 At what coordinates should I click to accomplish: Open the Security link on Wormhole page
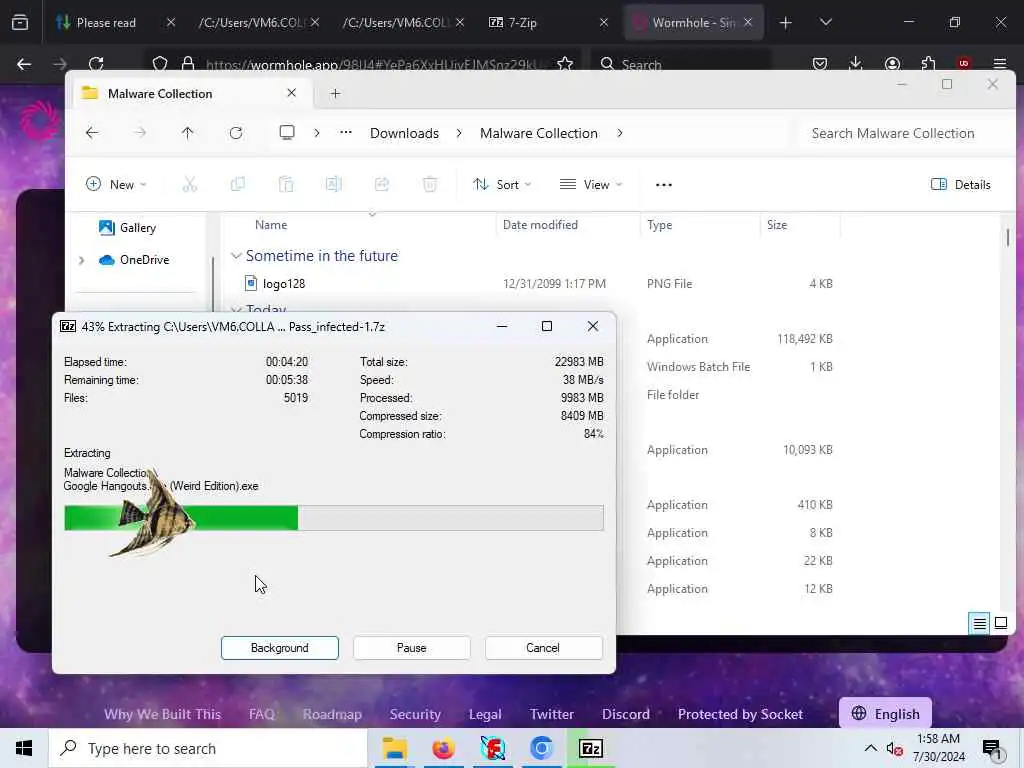pyautogui.click(x=415, y=714)
